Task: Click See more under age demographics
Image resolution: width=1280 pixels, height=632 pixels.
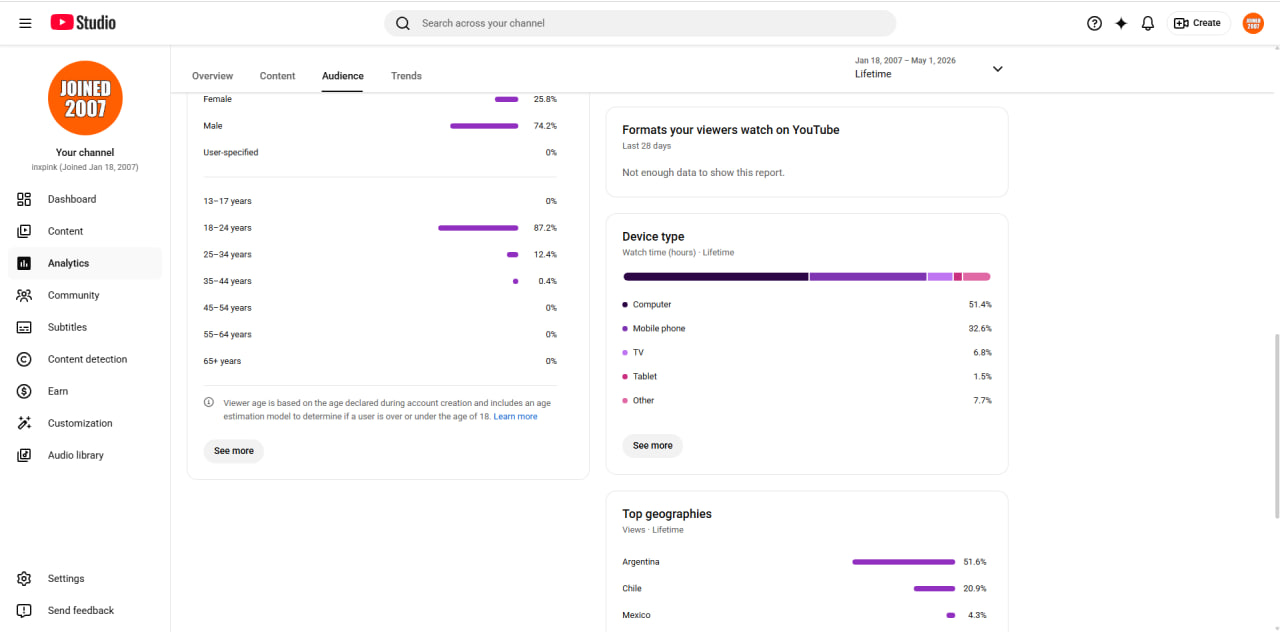Action: click(234, 451)
